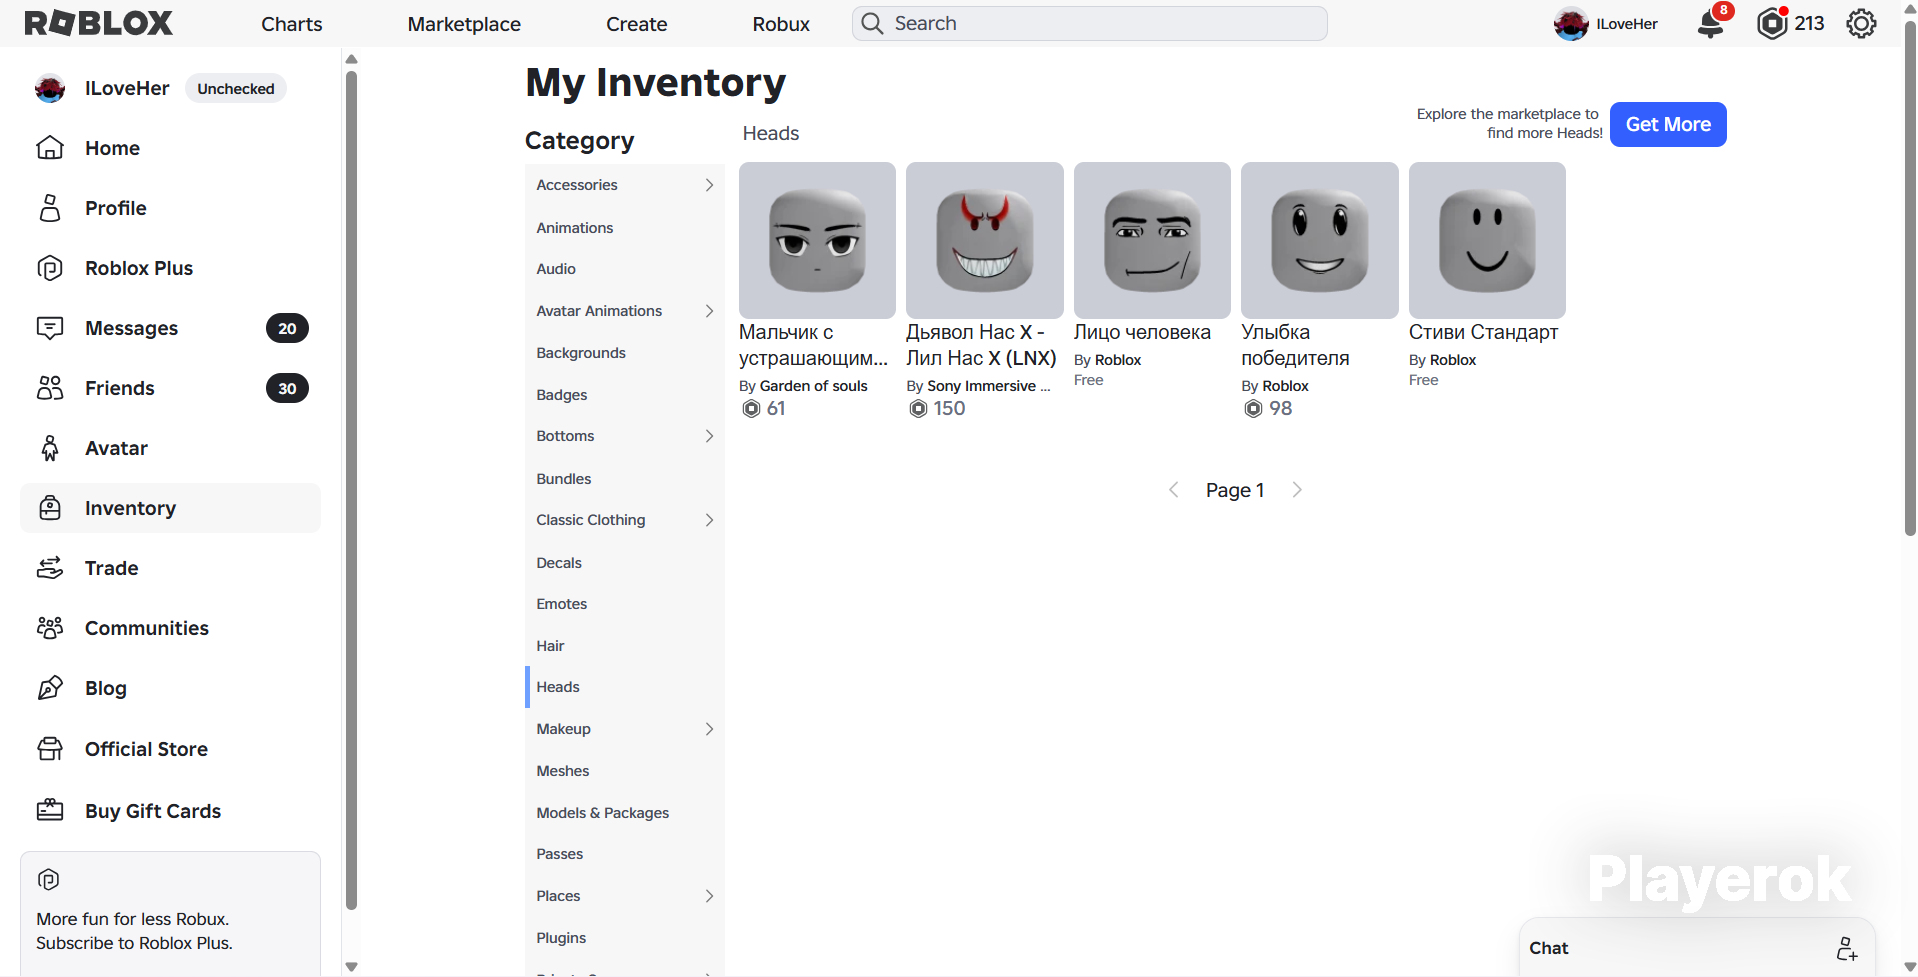Select the Hair category
The width and height of the screenshot is (1918, 977).
[x=625, y=646]
